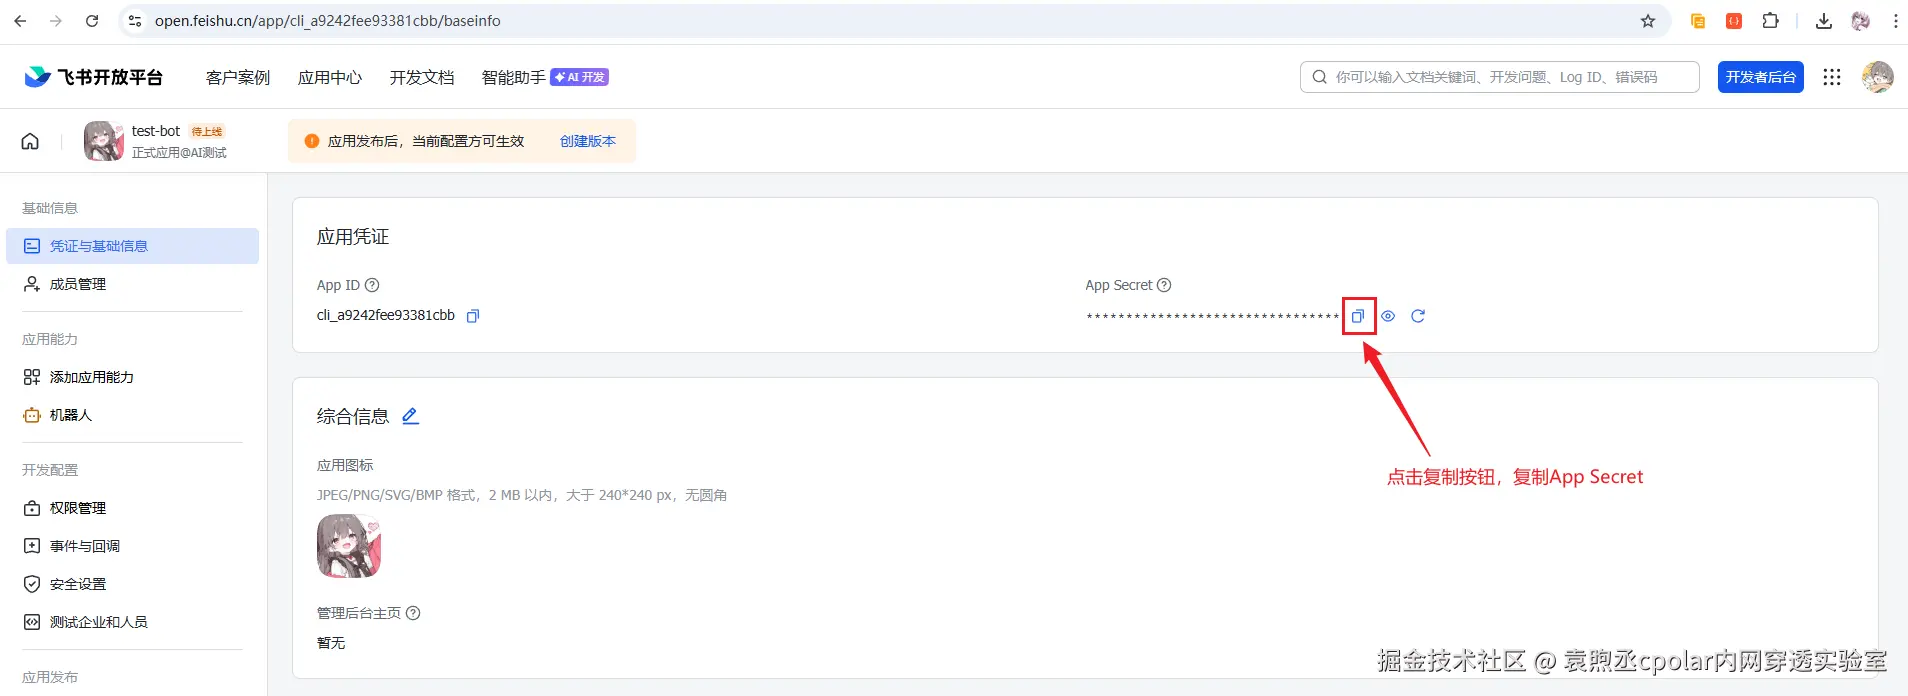The width and height of the screenshot is (1908, 696).
Task: Click the 开发者后台 button
Action: (x=1760, y=77)
